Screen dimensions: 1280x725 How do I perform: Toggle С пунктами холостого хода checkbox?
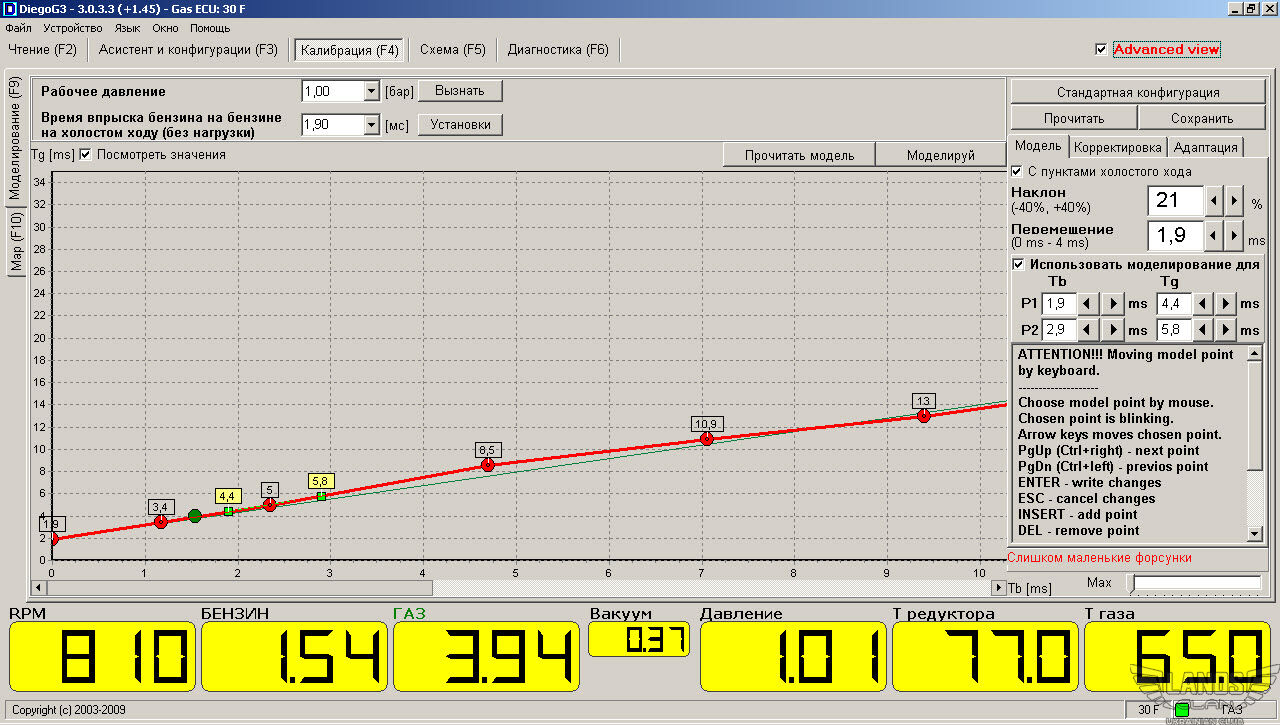click(x=1017, y=171)
